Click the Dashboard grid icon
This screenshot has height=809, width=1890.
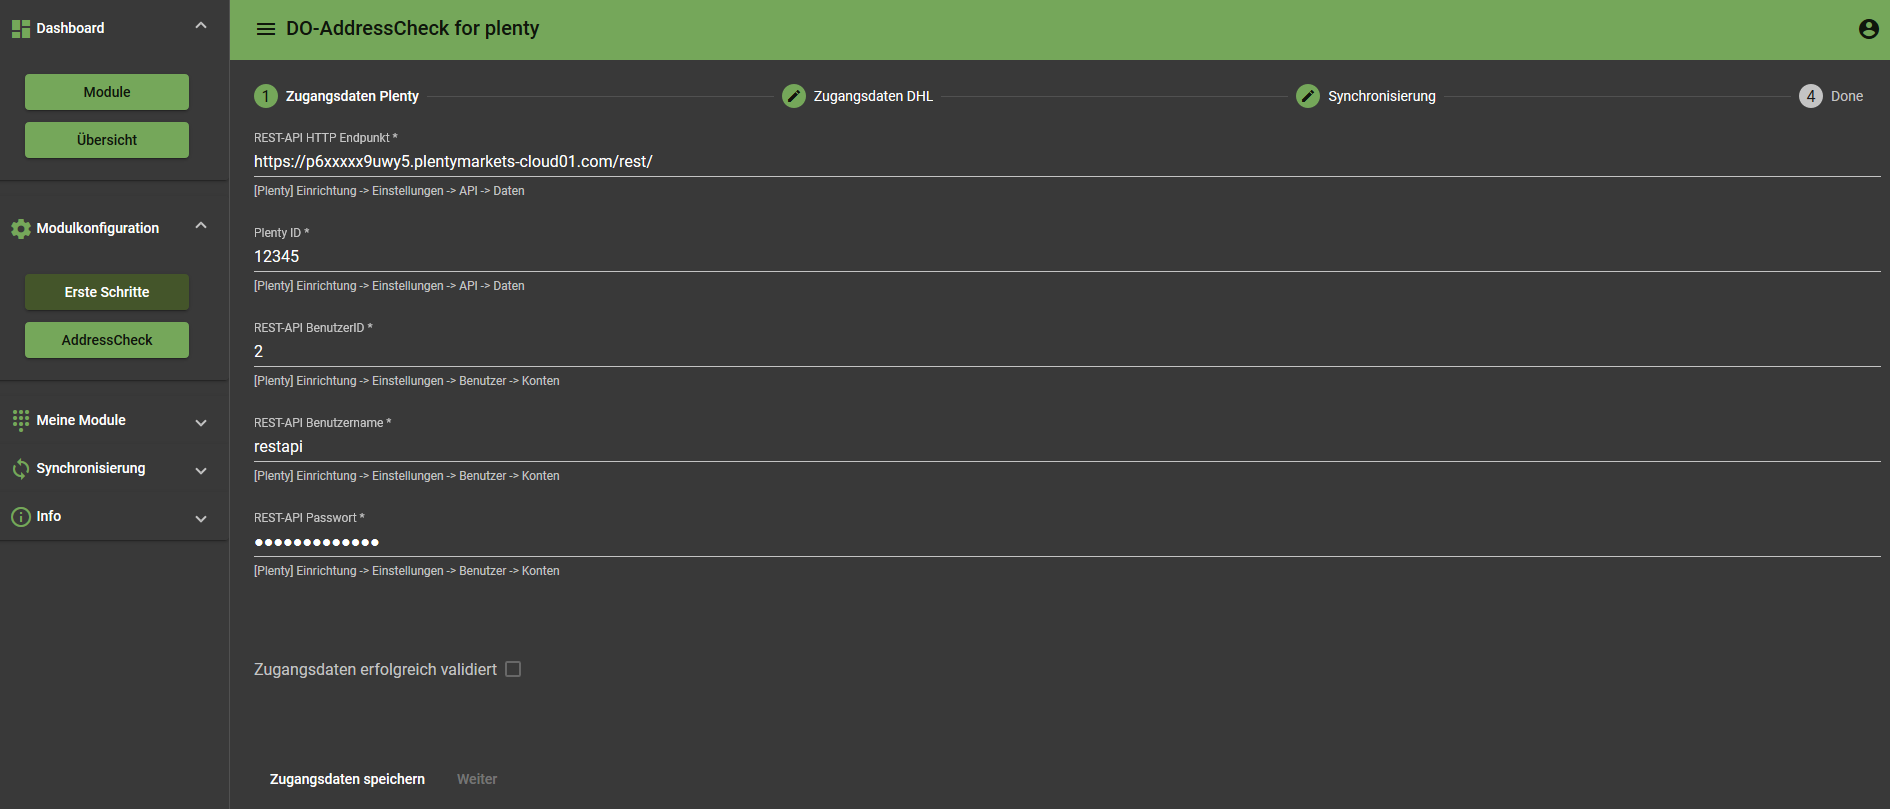click(x=20, y=29)
